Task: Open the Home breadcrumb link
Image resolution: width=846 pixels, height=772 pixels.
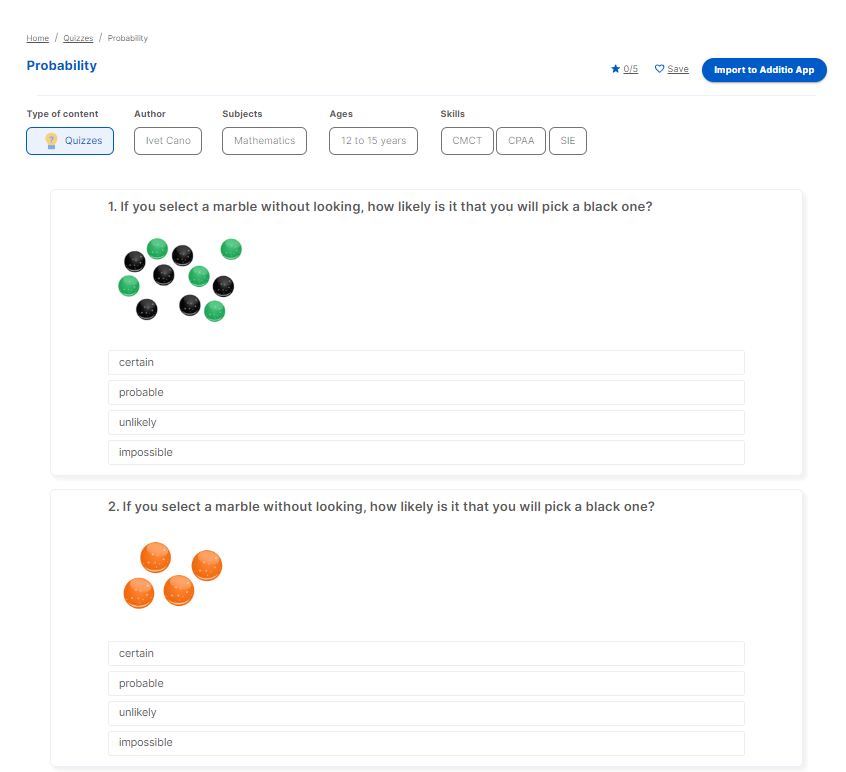Action: [38, 38]
